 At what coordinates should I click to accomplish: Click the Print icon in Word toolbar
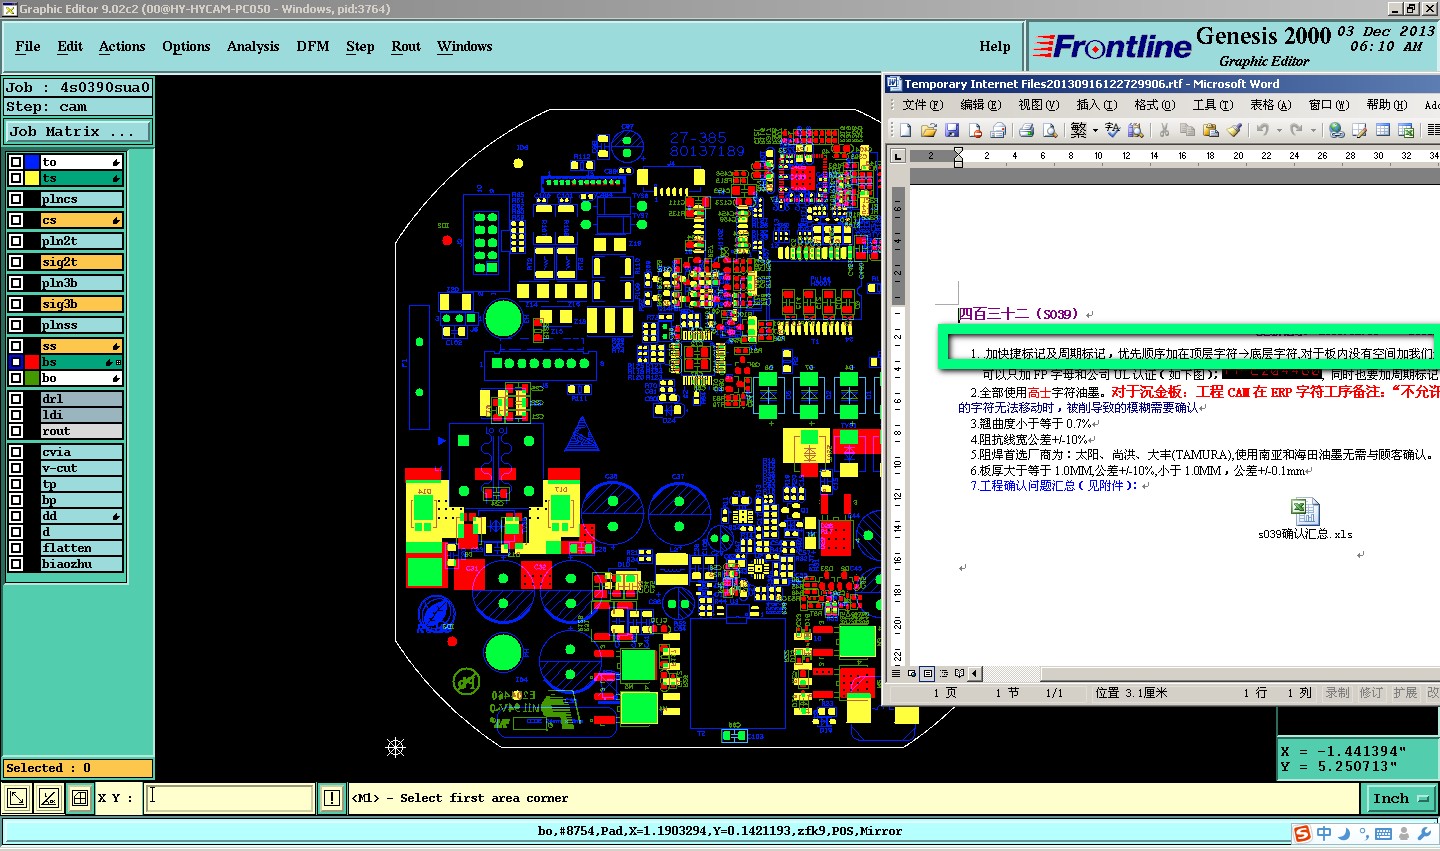(1026, 130)
